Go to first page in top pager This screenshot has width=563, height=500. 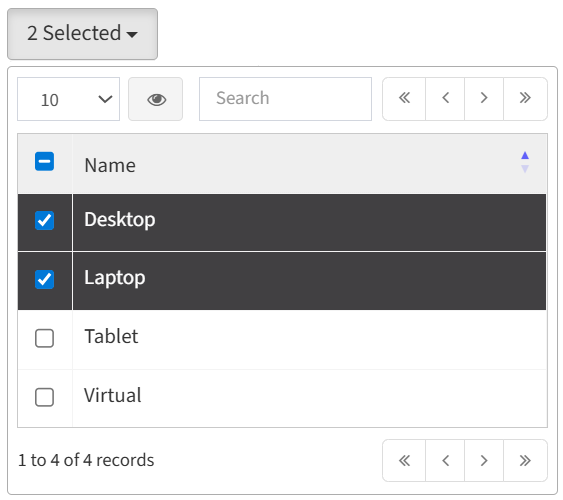tap(404, 99)
